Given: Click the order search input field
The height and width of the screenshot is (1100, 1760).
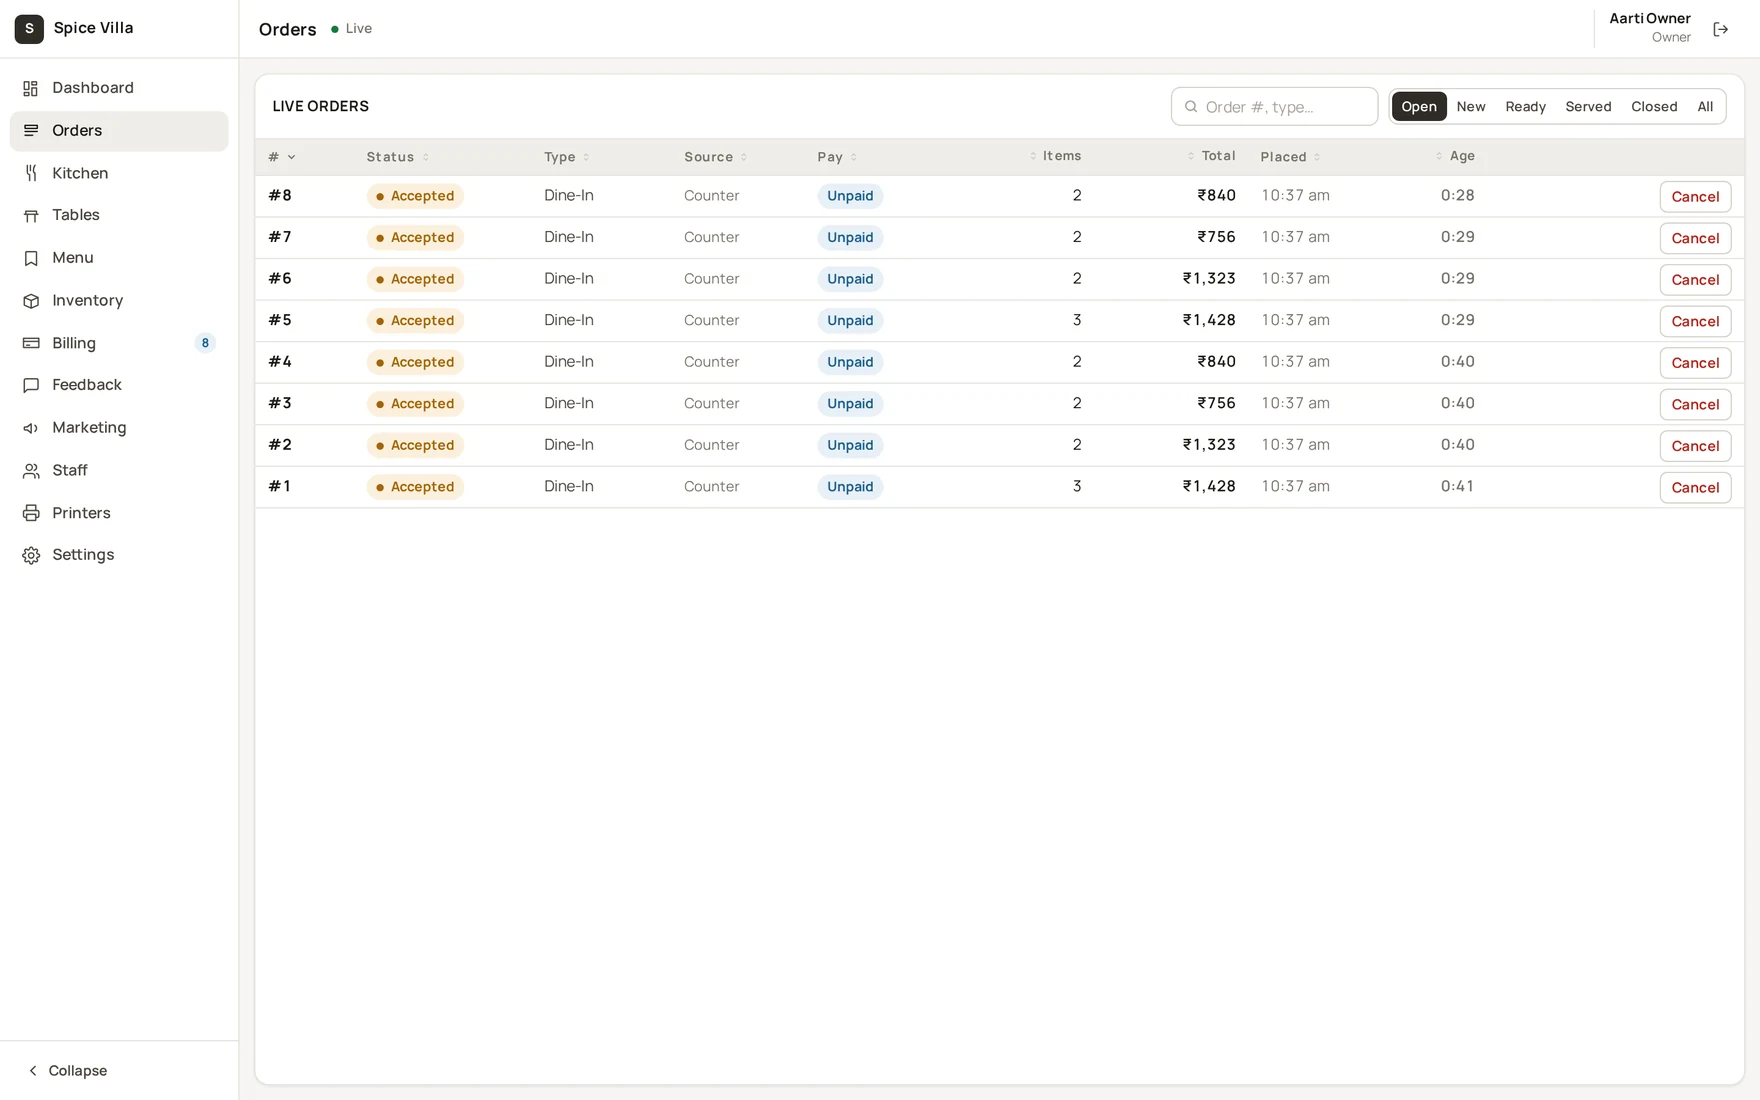Looking at the screenshot, I should tap(1274, 107).
